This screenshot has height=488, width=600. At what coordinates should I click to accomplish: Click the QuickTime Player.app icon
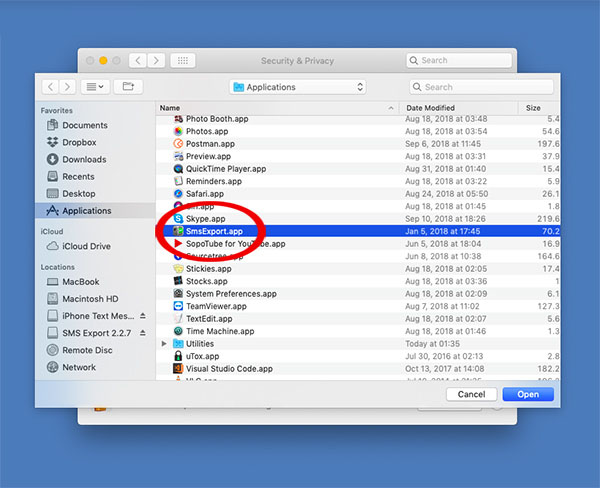tap(178, 169)
